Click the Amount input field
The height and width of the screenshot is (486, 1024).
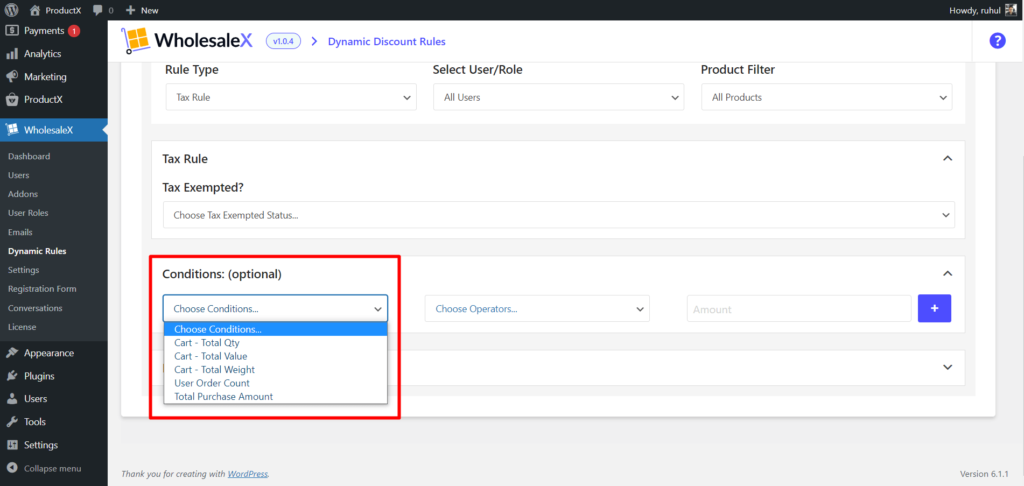pos(799,308)
